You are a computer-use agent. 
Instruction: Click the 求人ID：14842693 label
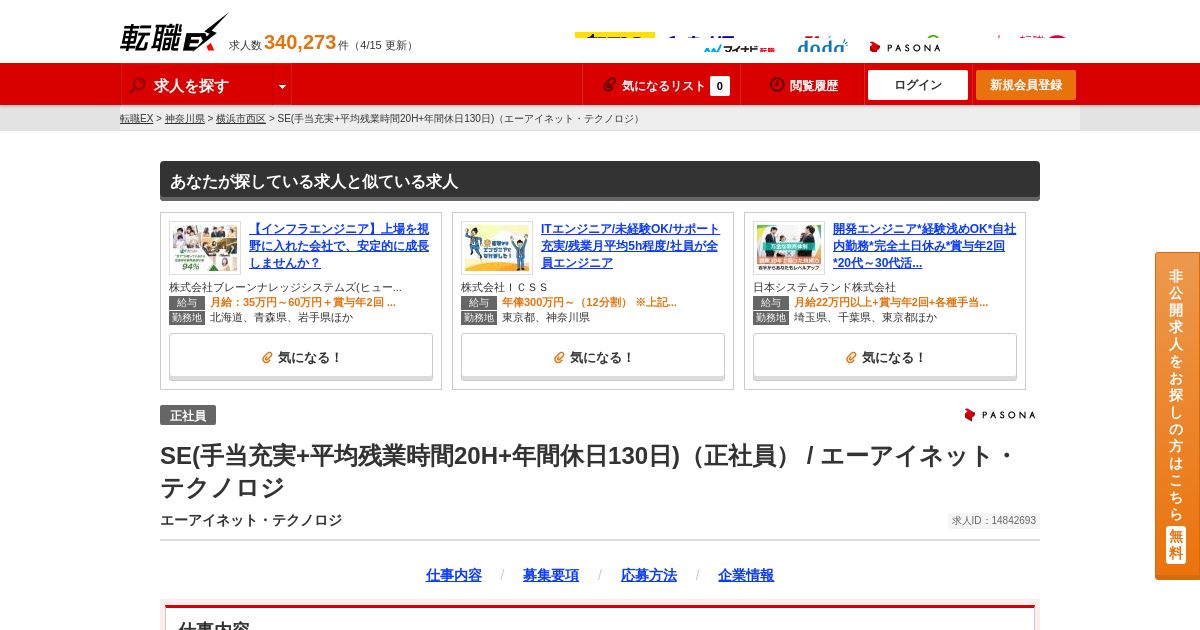(x=994, y=521)
